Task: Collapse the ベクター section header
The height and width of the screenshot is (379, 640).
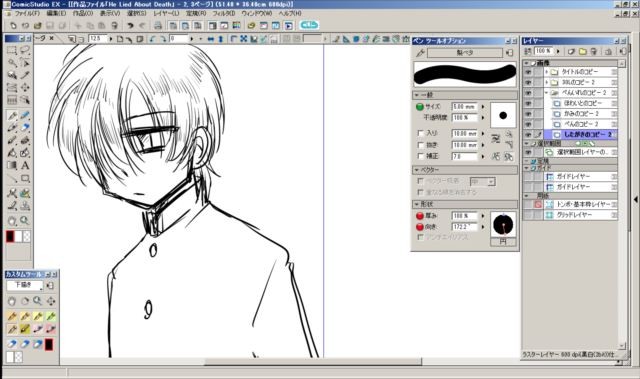Action: coord(465,170)
